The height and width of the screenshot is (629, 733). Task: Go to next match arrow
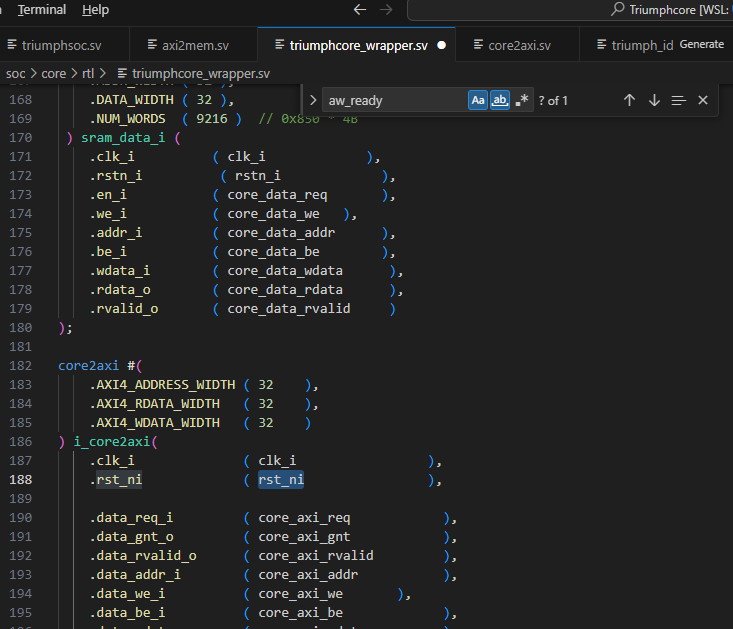point(654,100)
